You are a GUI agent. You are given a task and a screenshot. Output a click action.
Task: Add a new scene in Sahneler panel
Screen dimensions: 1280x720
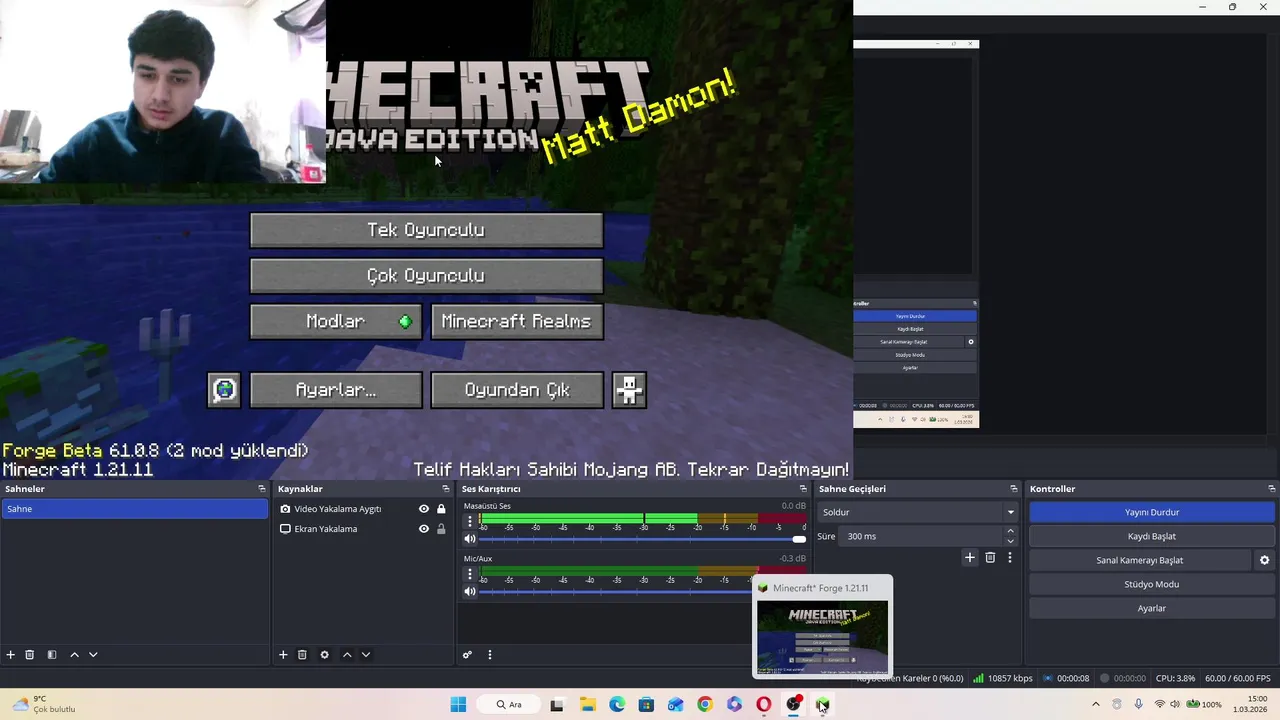click(11, 655)
